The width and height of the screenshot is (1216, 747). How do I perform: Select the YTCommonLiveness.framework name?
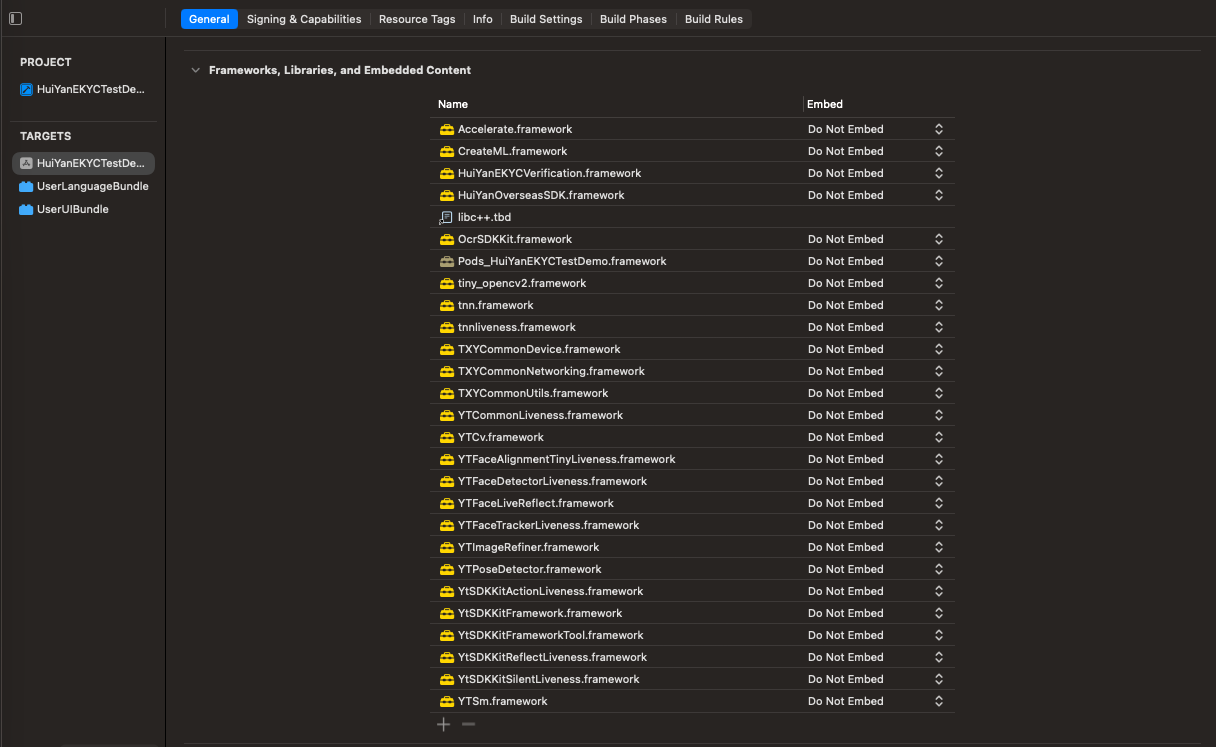click(540, 415)
